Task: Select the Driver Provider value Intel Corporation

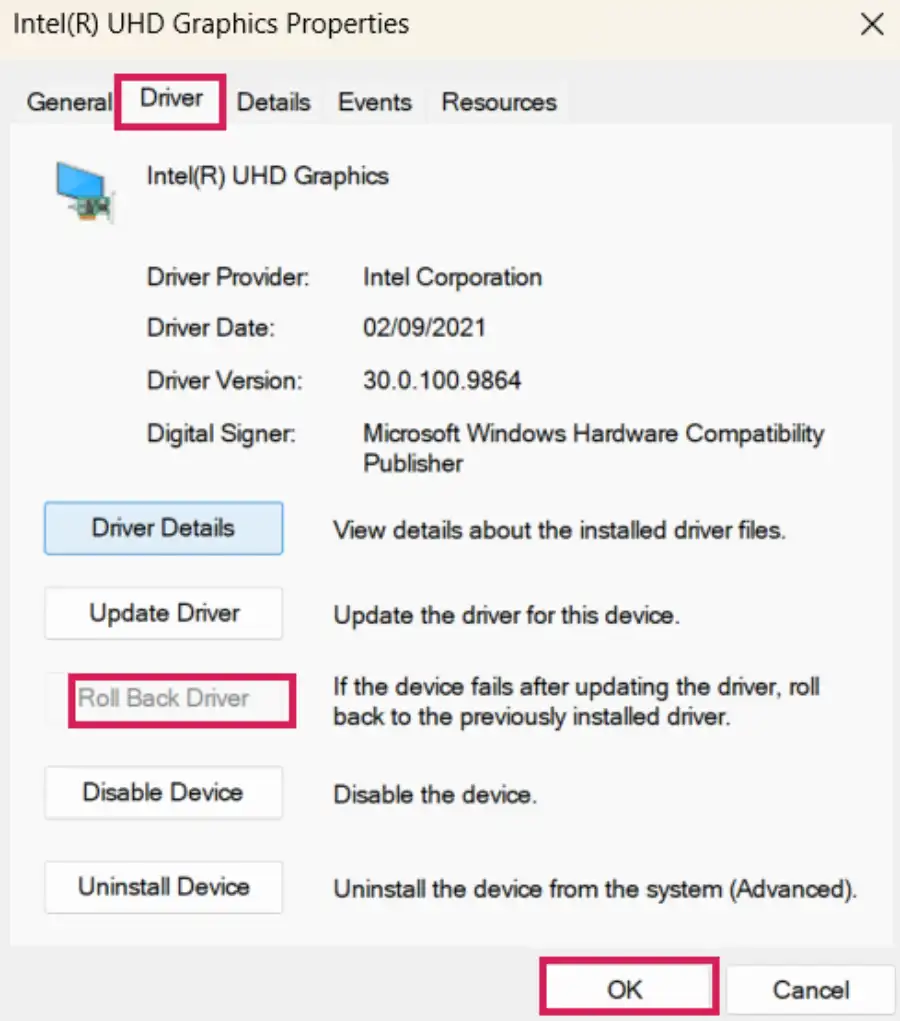Action: click(452, 277)
